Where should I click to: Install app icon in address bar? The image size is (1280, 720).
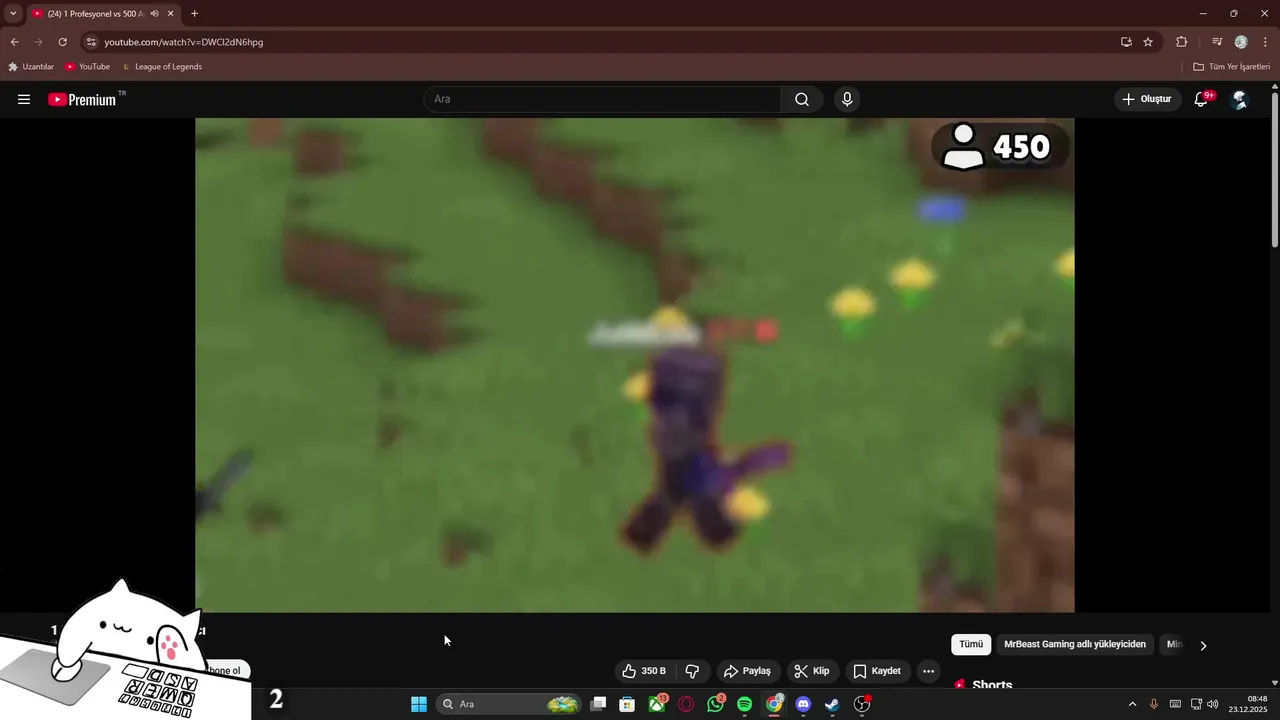pos(1126,42)
